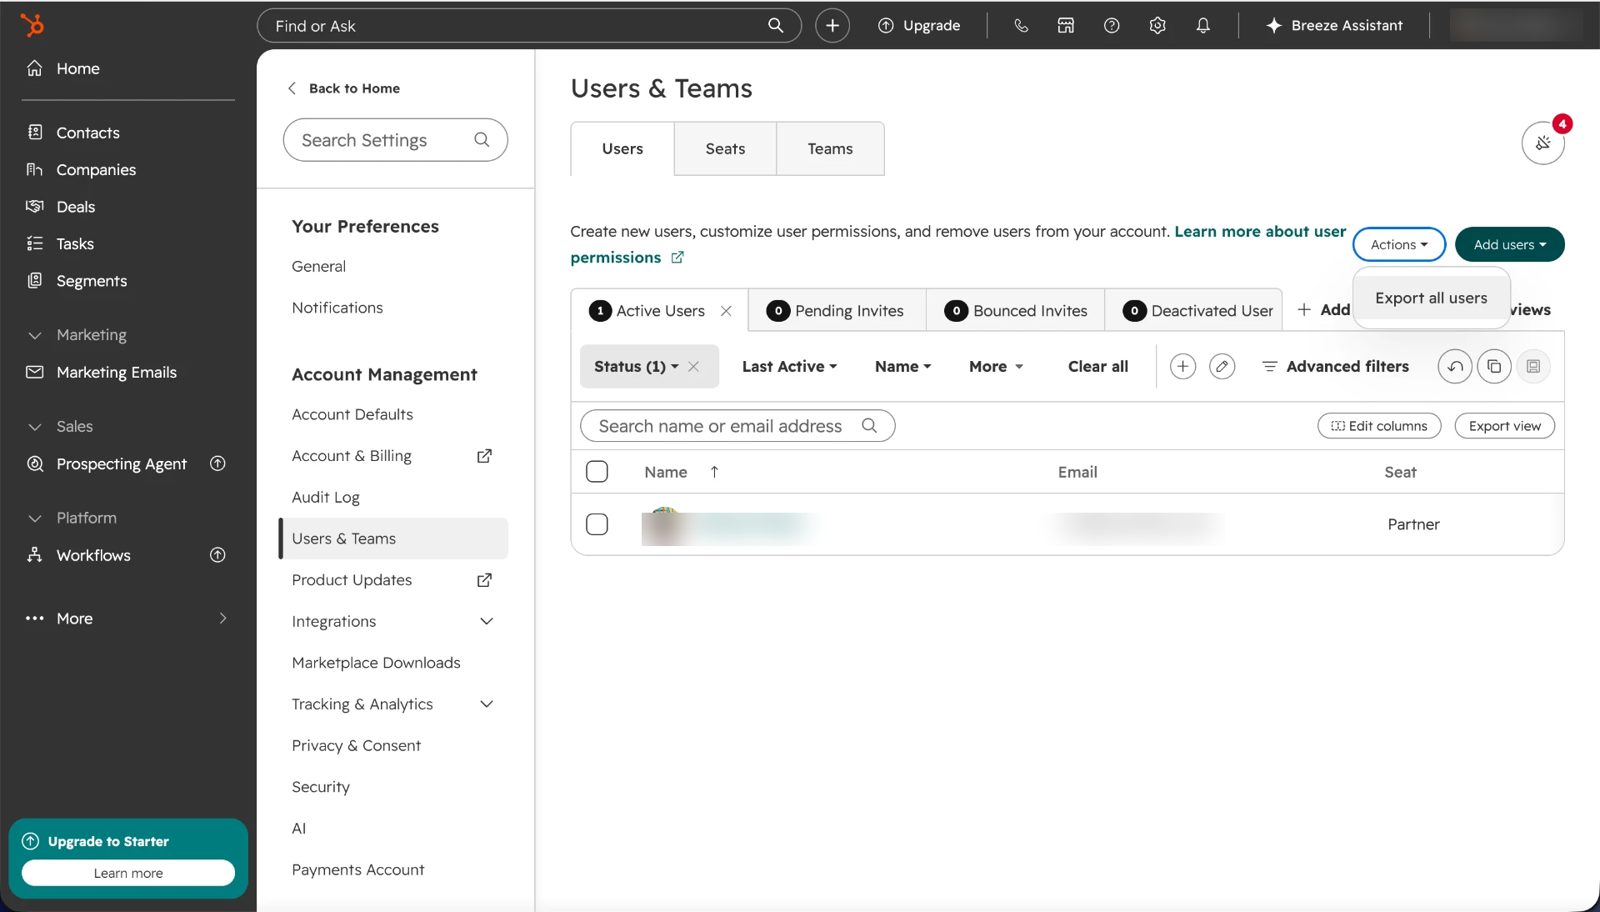Open the settings gear icon

click(1157, 25)
